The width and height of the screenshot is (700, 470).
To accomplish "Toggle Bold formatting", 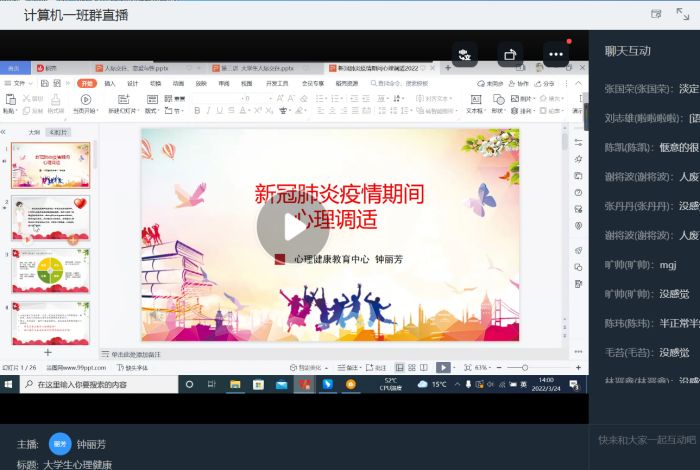I will tap(197, 111).
